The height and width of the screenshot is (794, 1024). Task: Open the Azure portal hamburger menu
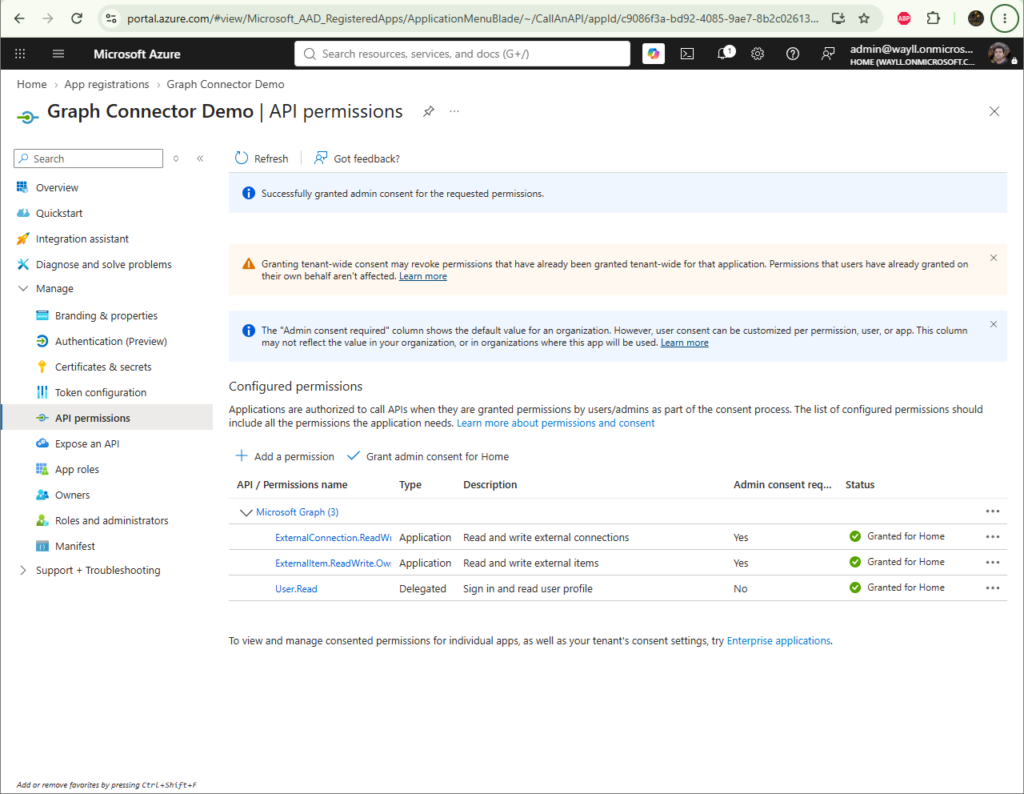pyautogui.click(x=58, y=54)
